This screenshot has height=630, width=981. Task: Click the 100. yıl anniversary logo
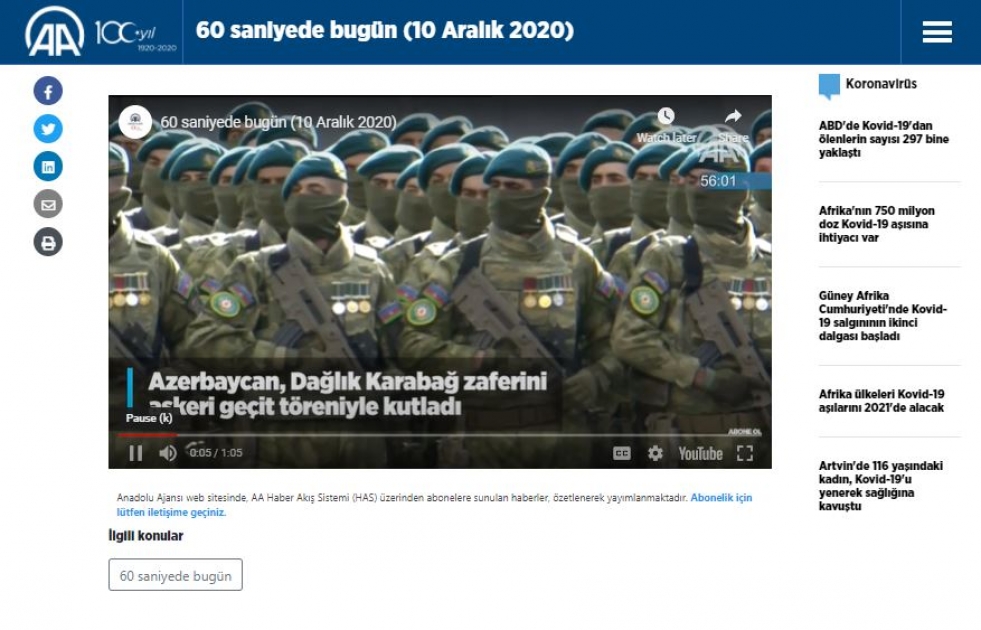pyautogui.click(x=135, y=34)
